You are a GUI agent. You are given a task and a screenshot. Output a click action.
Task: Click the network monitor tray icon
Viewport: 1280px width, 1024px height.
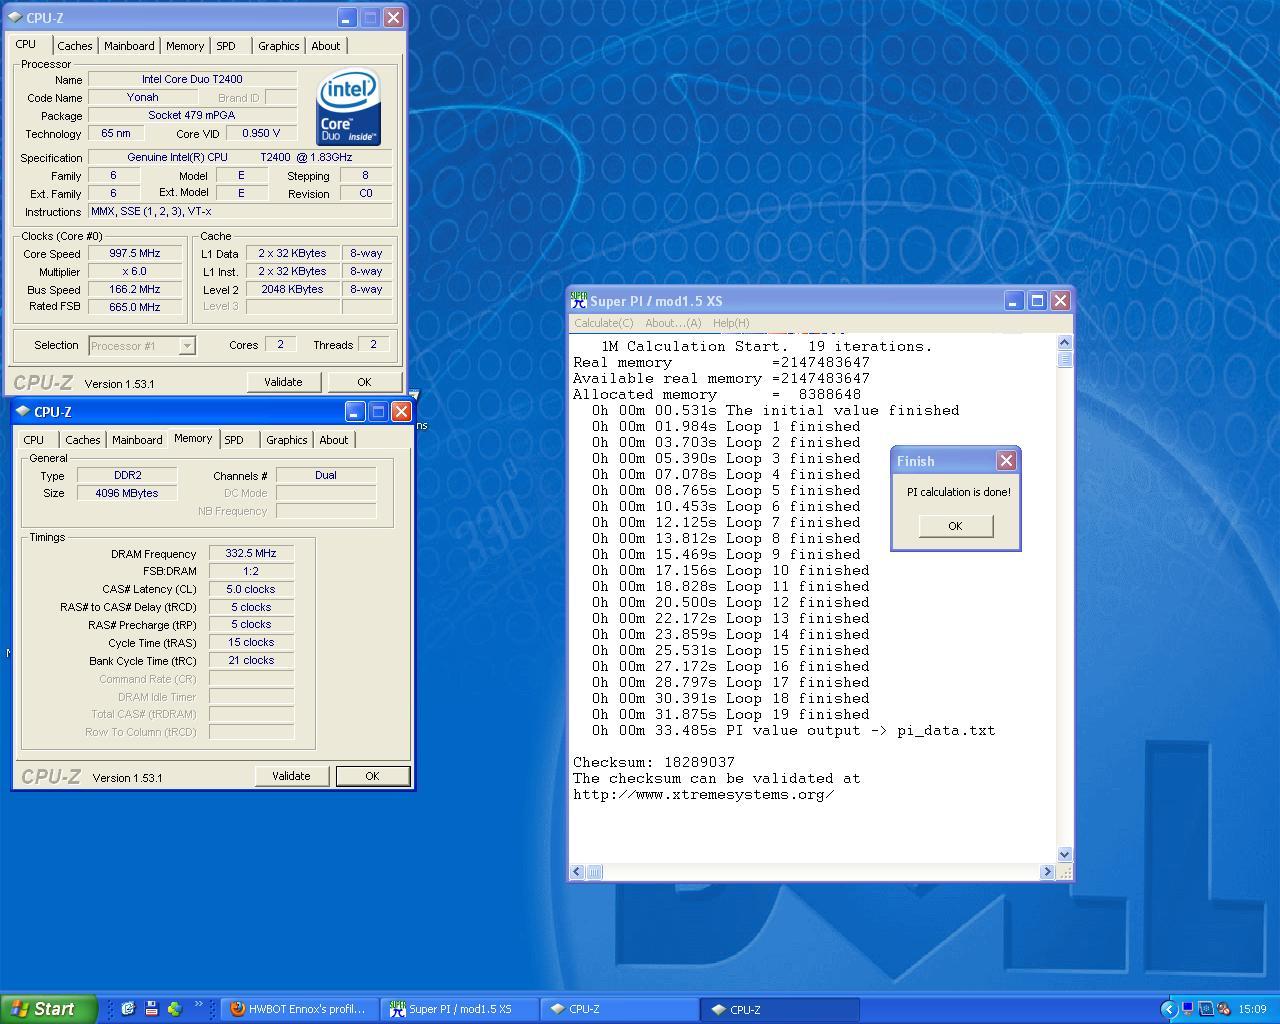[1187, 1009]
